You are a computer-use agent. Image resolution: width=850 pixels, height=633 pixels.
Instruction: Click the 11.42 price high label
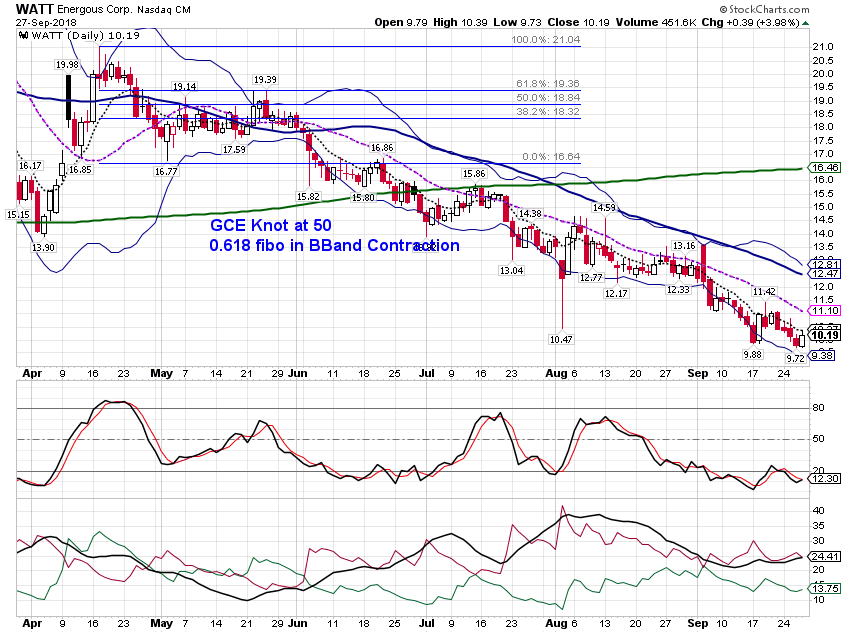(764, 292)
